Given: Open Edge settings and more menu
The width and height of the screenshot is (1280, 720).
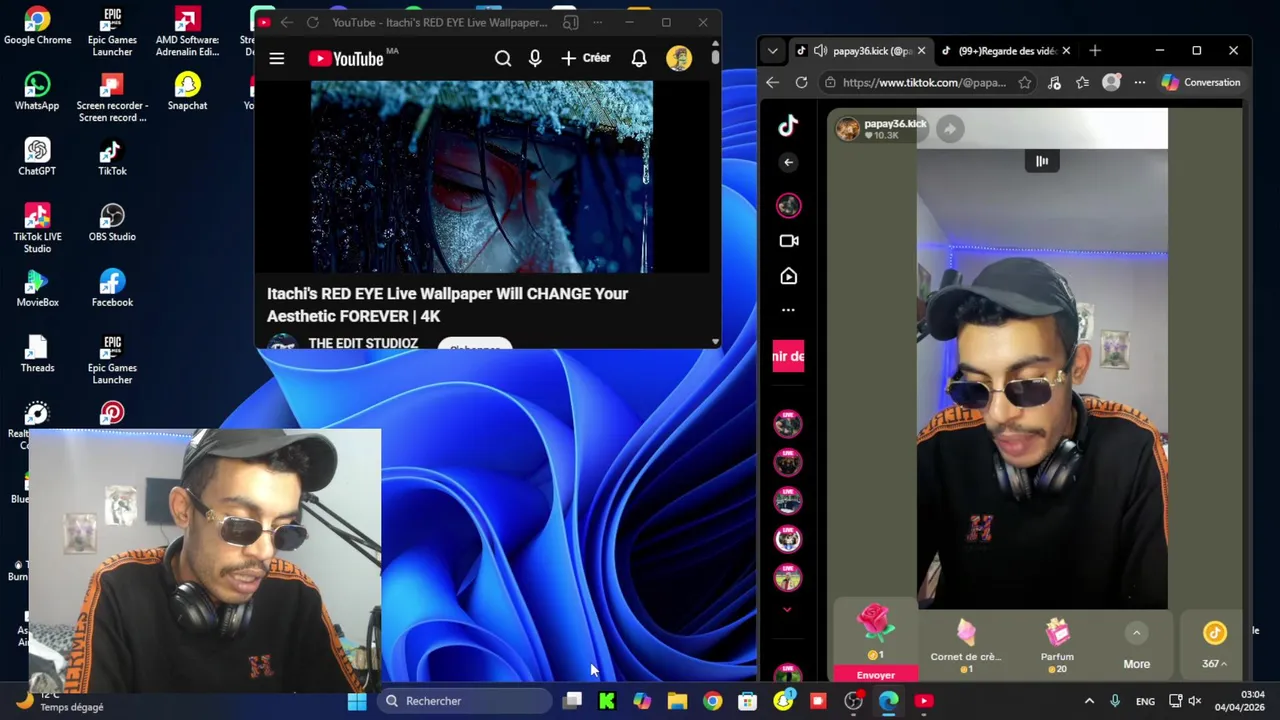Looking at the screenshot, I should (x=1139, y=83).
